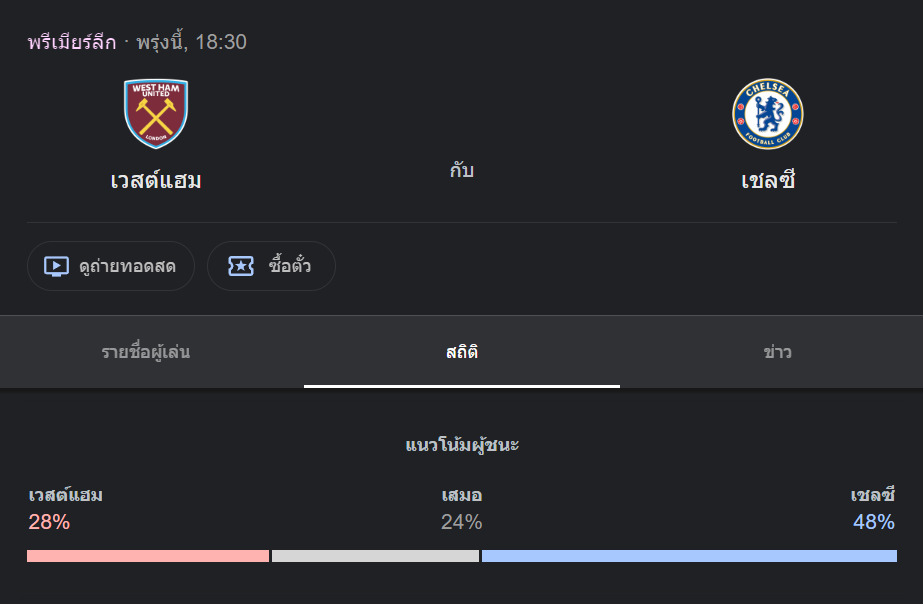Image resolution: width=923 pixels, height=604 pixels.
Task: Click the live broadcast TV icon
Action: (57, 266)
